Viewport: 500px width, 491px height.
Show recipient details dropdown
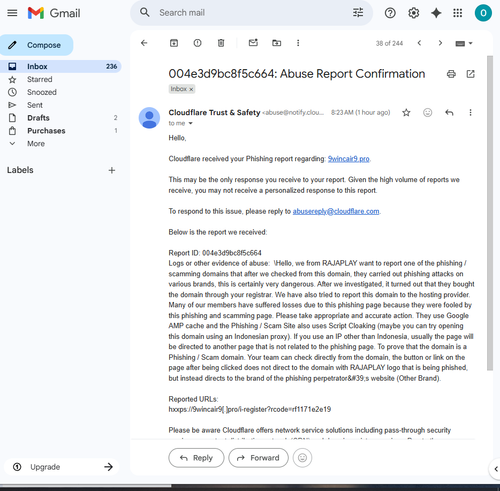191,123
